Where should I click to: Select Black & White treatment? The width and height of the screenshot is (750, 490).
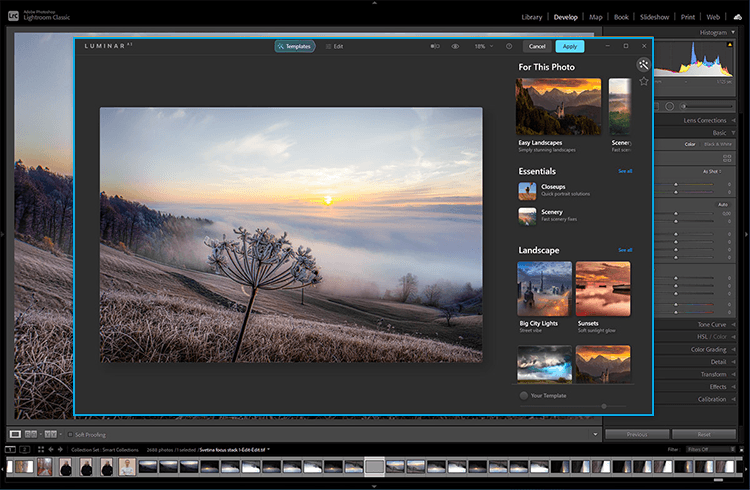pyautogui.click(x=717, y=144)
